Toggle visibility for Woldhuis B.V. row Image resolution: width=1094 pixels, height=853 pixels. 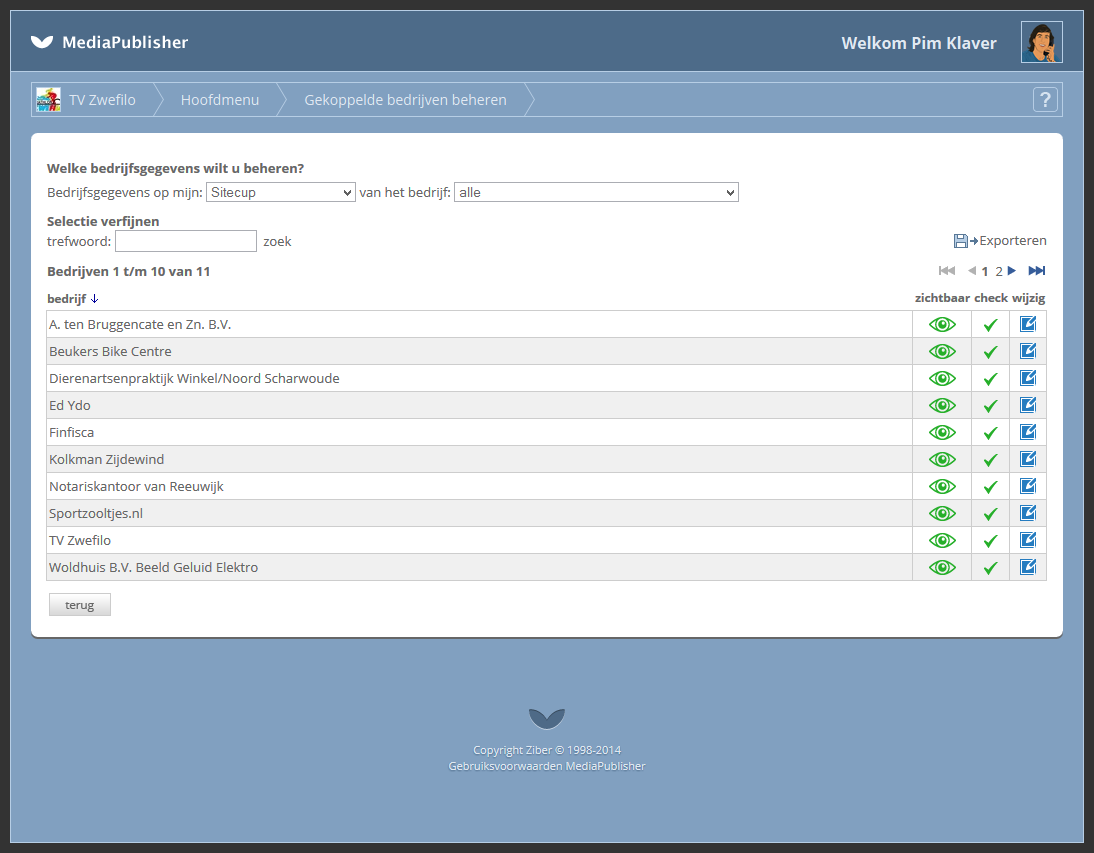(x=942, y=568)
